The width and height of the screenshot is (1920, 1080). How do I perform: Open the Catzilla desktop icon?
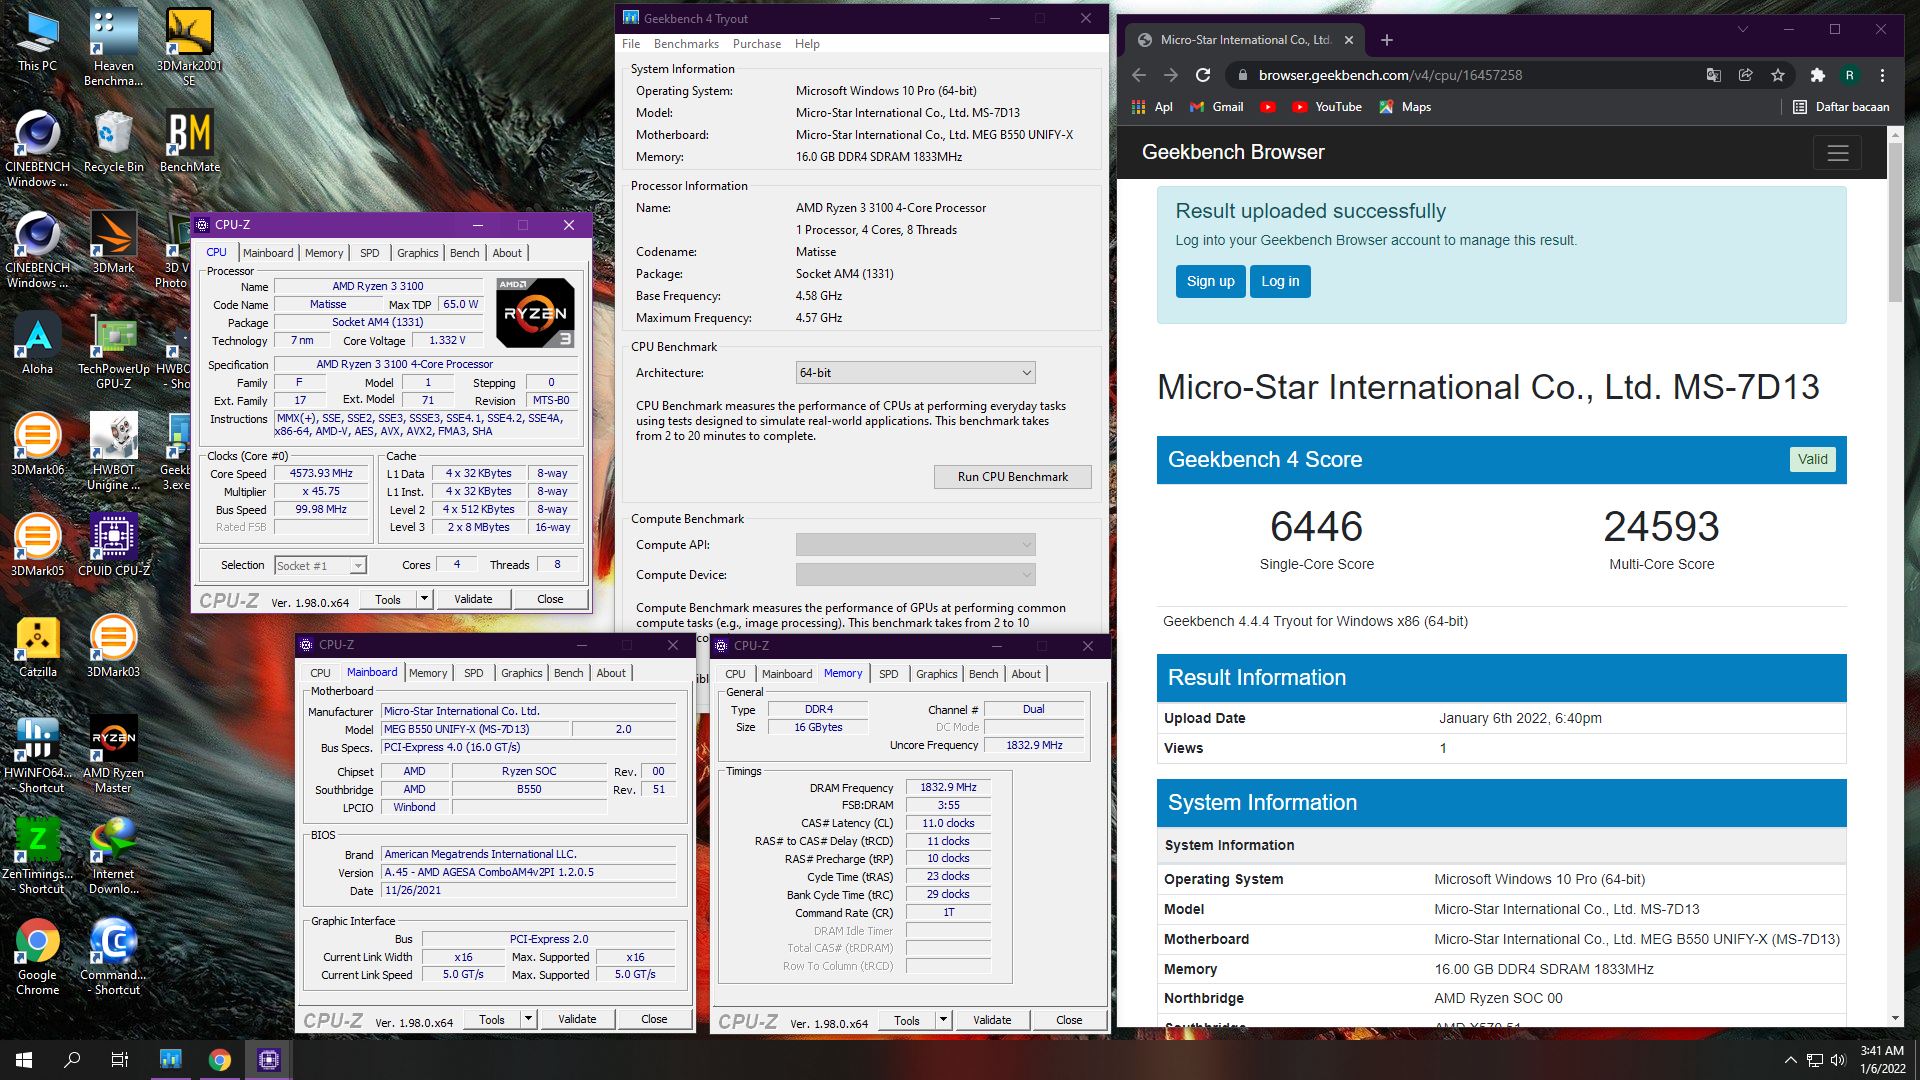coord(38,647)
